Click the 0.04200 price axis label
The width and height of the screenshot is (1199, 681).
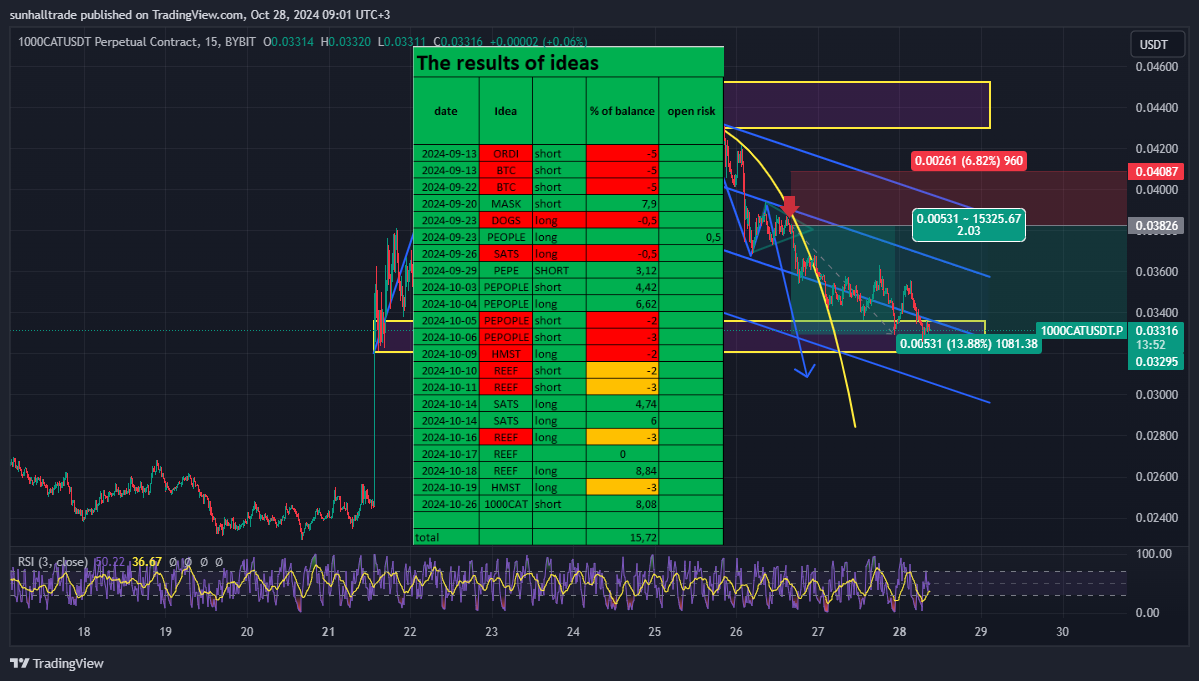[x=1156, y=149]
